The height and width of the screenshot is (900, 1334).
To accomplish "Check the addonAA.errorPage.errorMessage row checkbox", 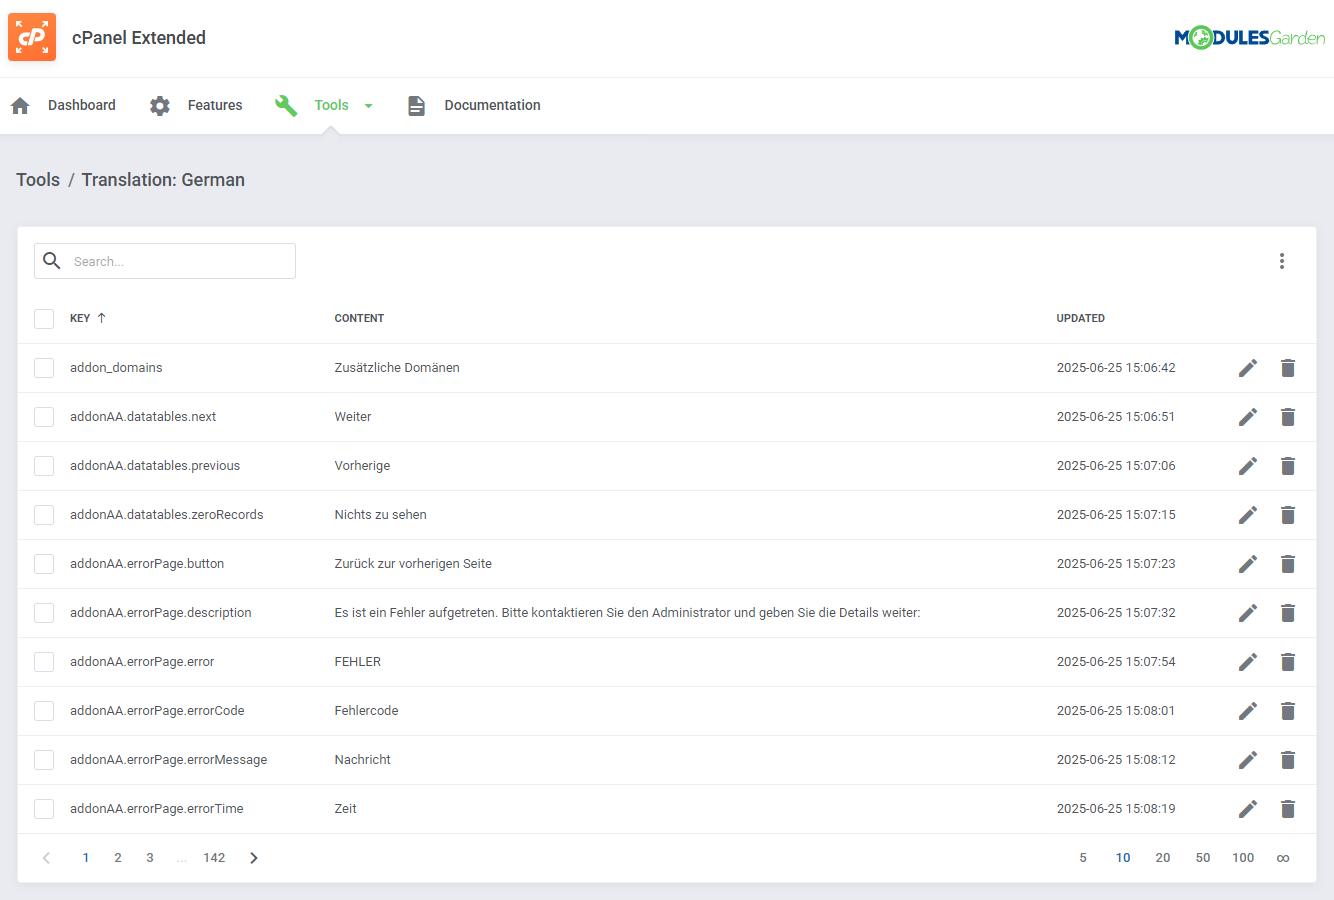I will (x=44, y=760).
